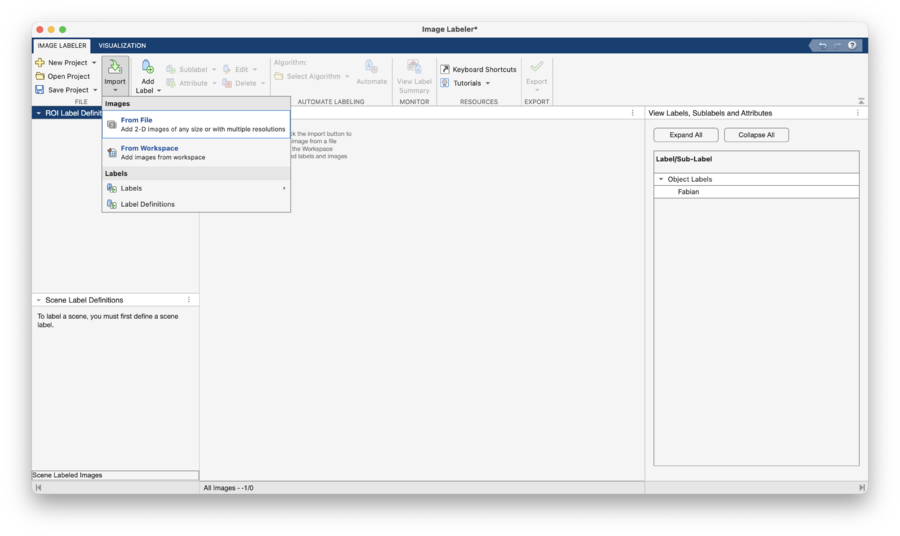
Task: Collapse the toolstrip with the up-arrow icon
Action: (x=861, y=101)
